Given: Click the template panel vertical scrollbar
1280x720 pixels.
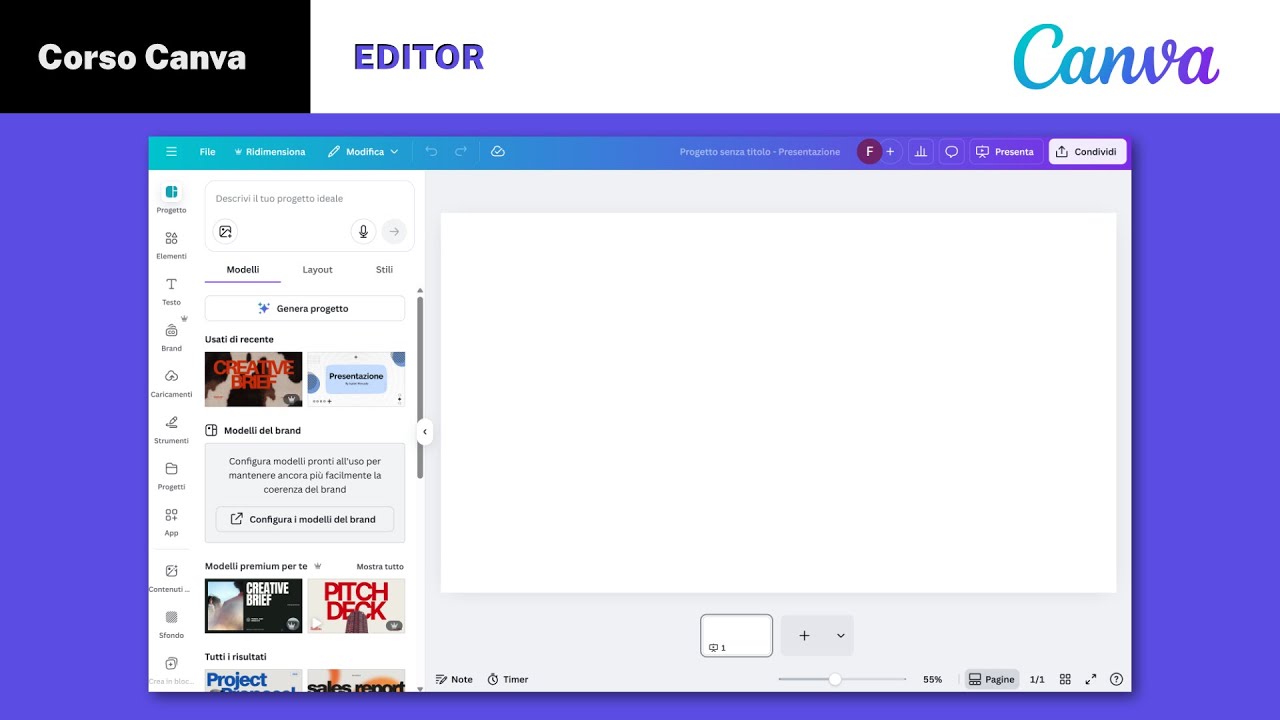Looking at the screenshot, I should click(420, 388).
